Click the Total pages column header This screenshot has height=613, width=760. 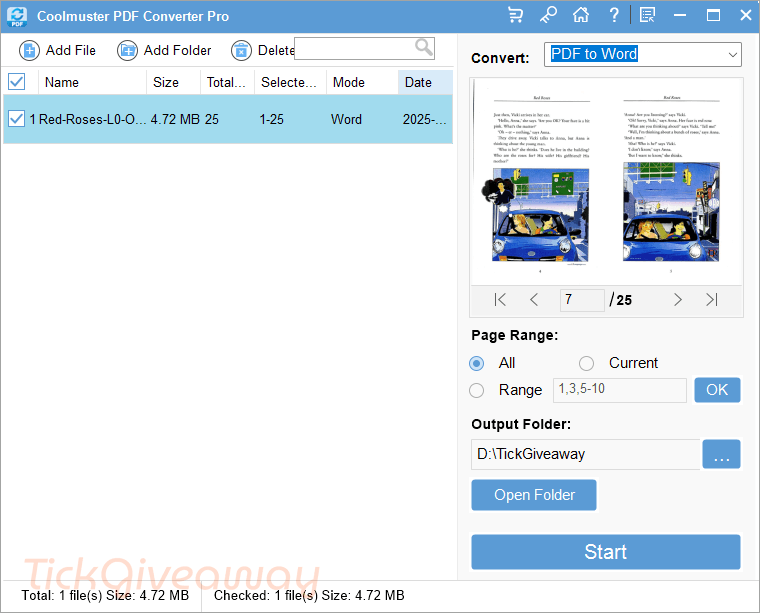point(227,82)
